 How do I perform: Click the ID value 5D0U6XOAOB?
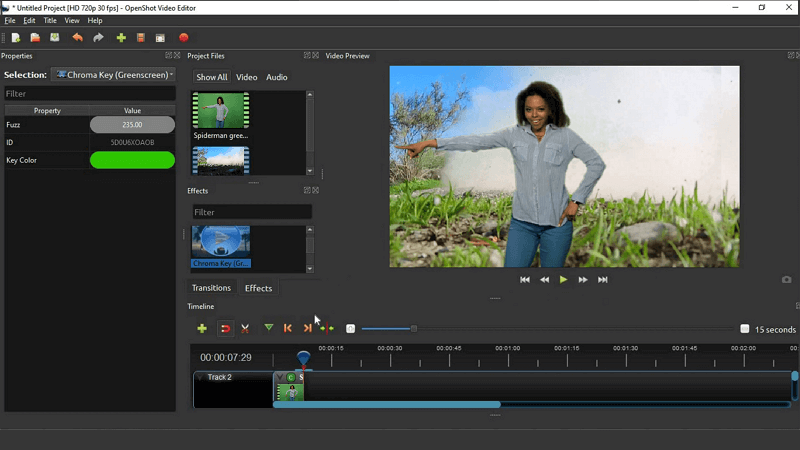[132, 142]
